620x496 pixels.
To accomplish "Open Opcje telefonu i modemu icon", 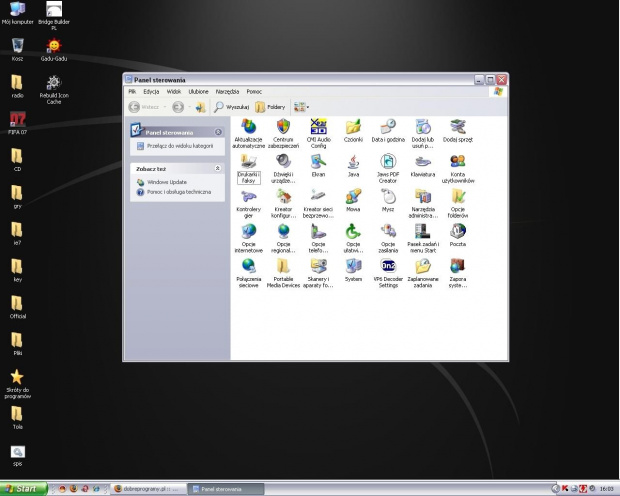I will coord(318,238).
